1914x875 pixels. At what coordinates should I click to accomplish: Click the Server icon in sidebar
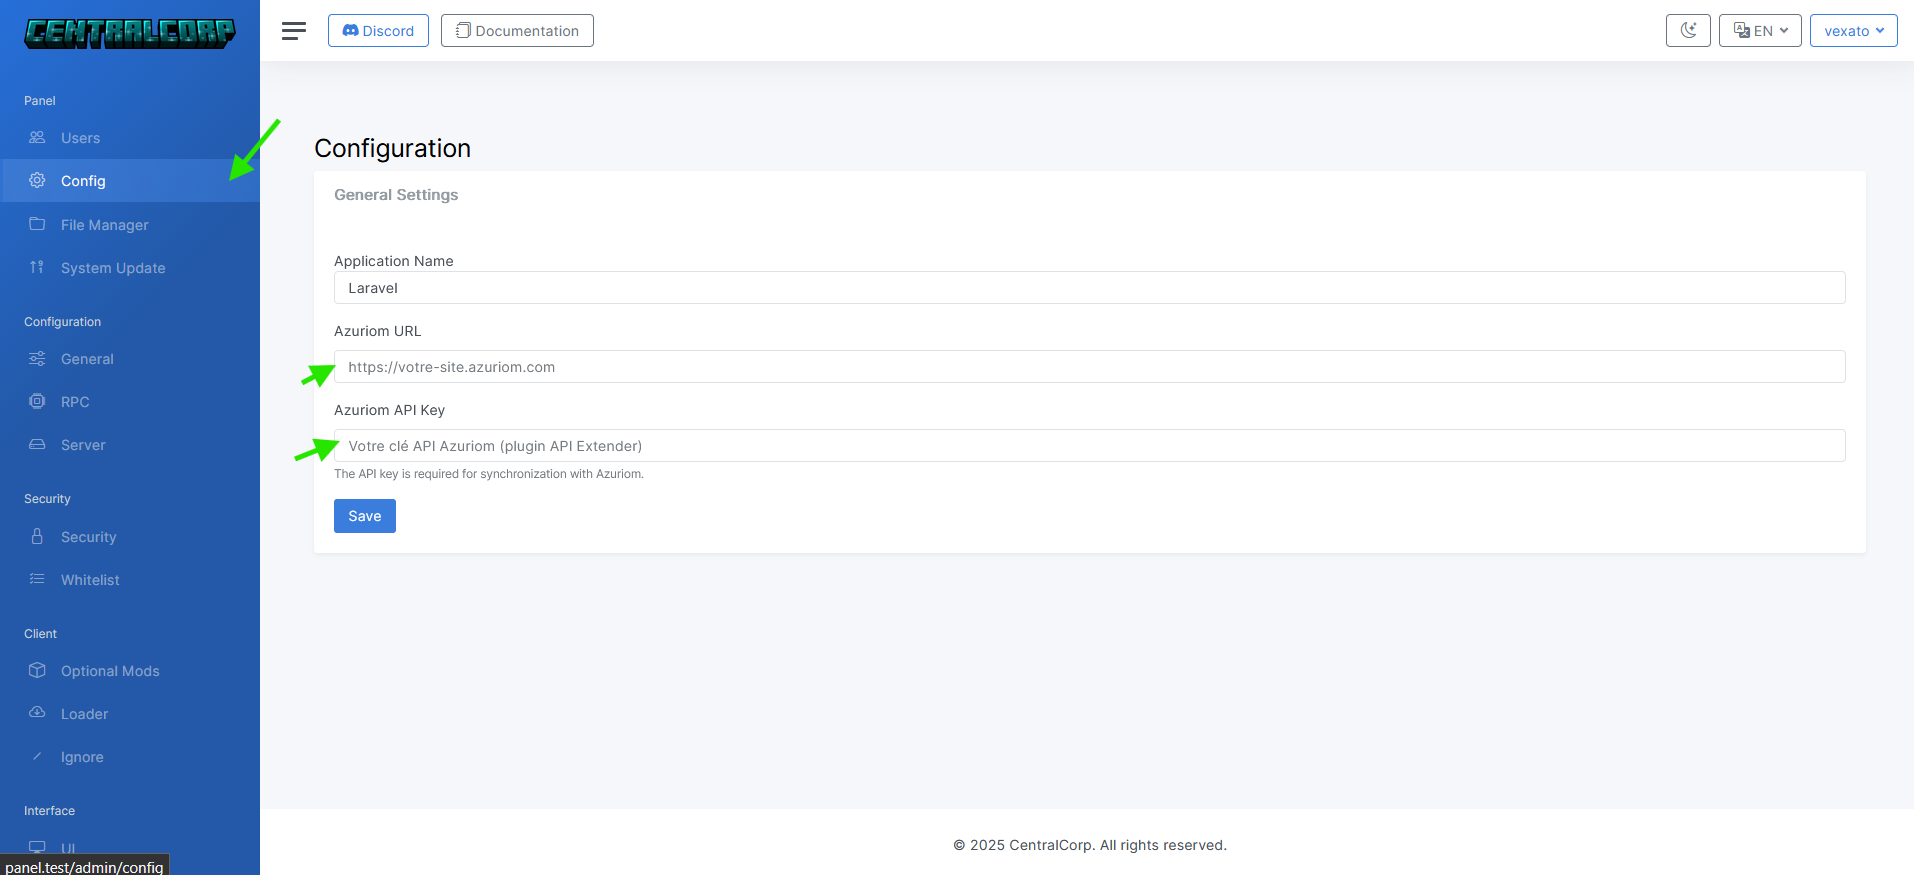coord(37,445)
